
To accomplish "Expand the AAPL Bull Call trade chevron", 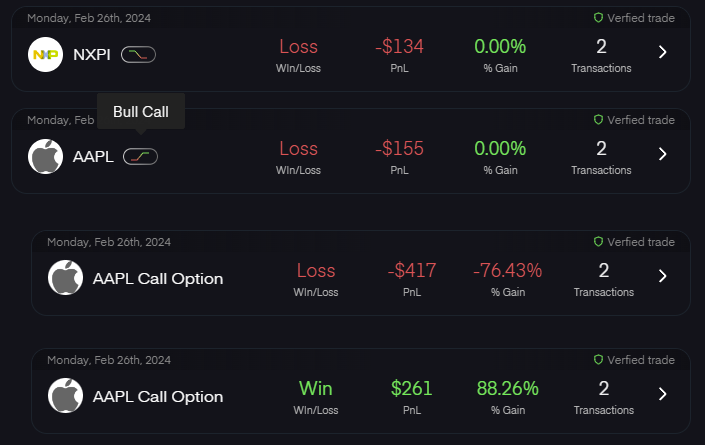I will pyautogui.click(x=662, y=154).
